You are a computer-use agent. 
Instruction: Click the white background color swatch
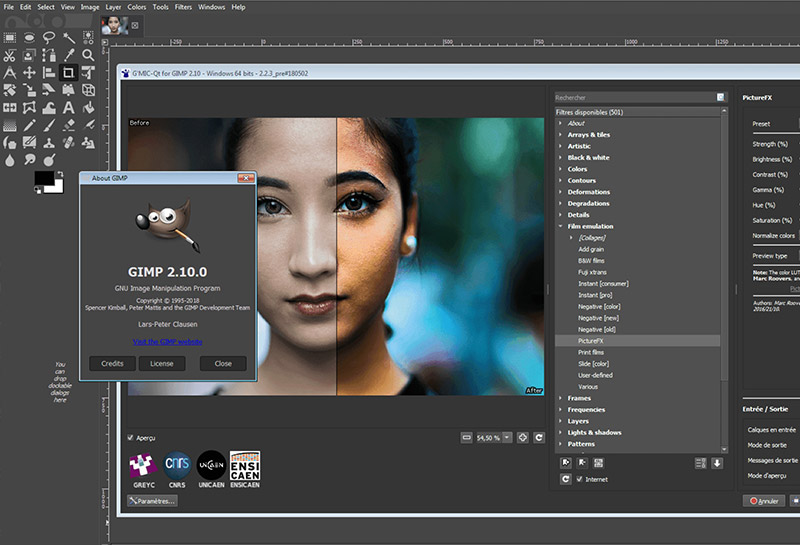[57, 187]
